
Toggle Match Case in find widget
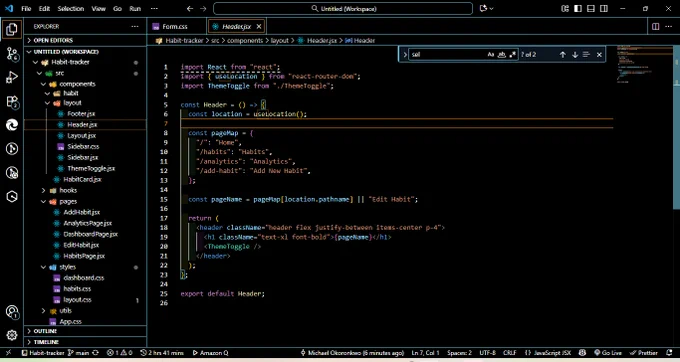click(490, 55)
